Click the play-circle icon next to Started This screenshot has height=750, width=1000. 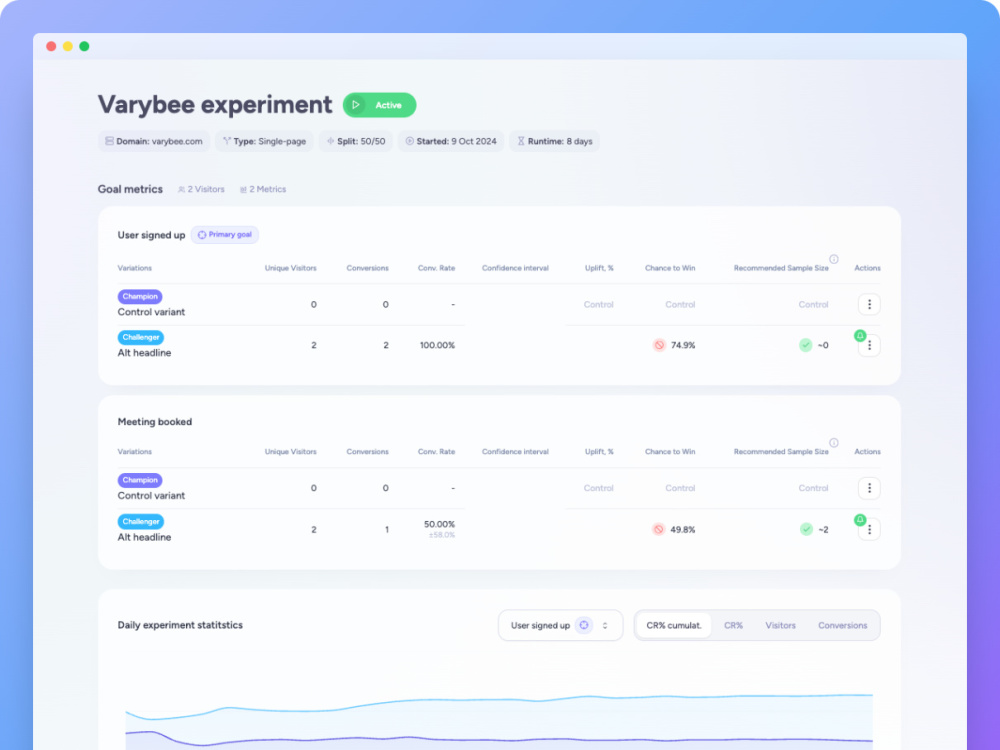tap(409, 141)
